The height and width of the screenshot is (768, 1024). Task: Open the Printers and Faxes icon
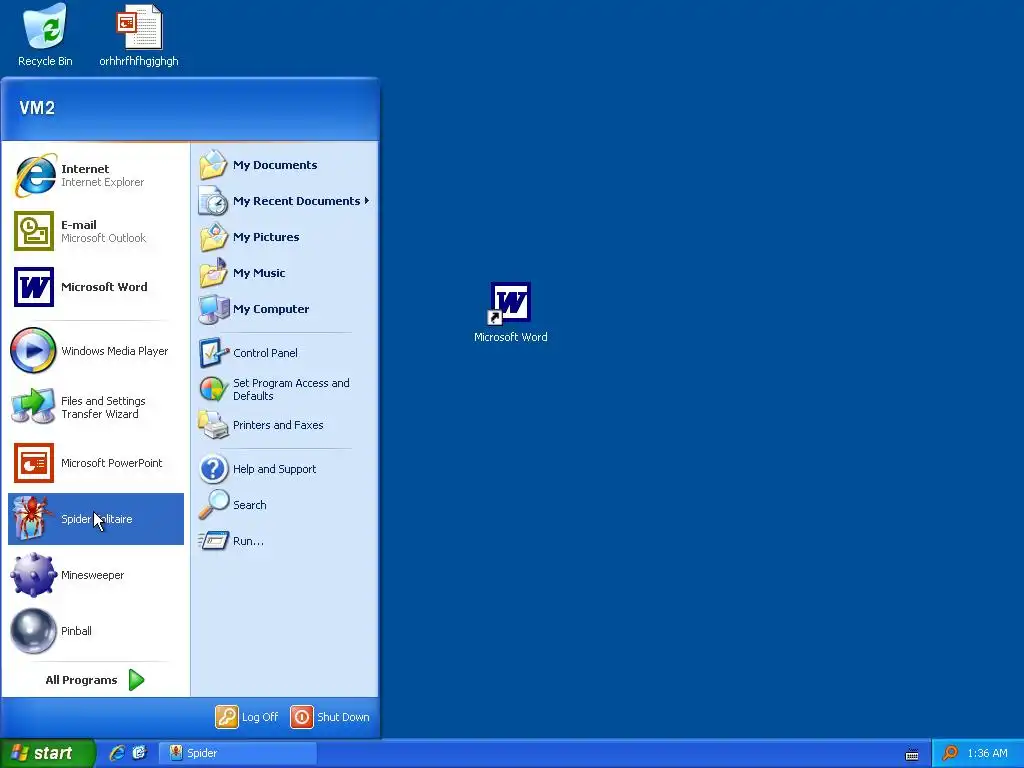[x=214, y=425]
